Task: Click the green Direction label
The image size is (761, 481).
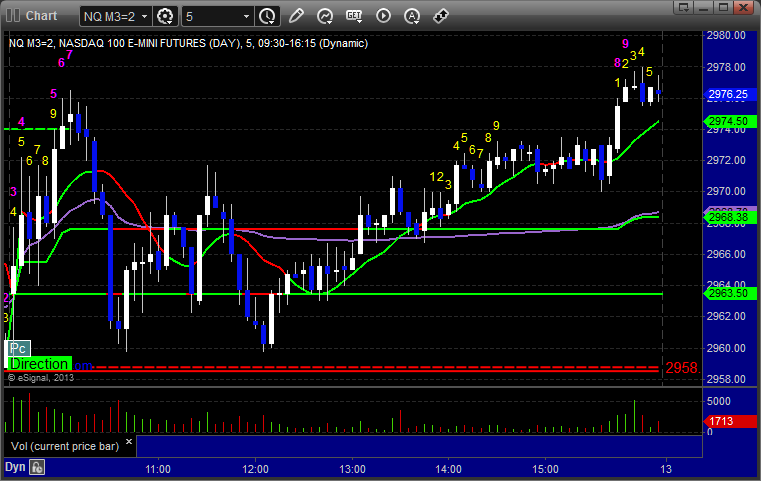Action: (39, 364)
